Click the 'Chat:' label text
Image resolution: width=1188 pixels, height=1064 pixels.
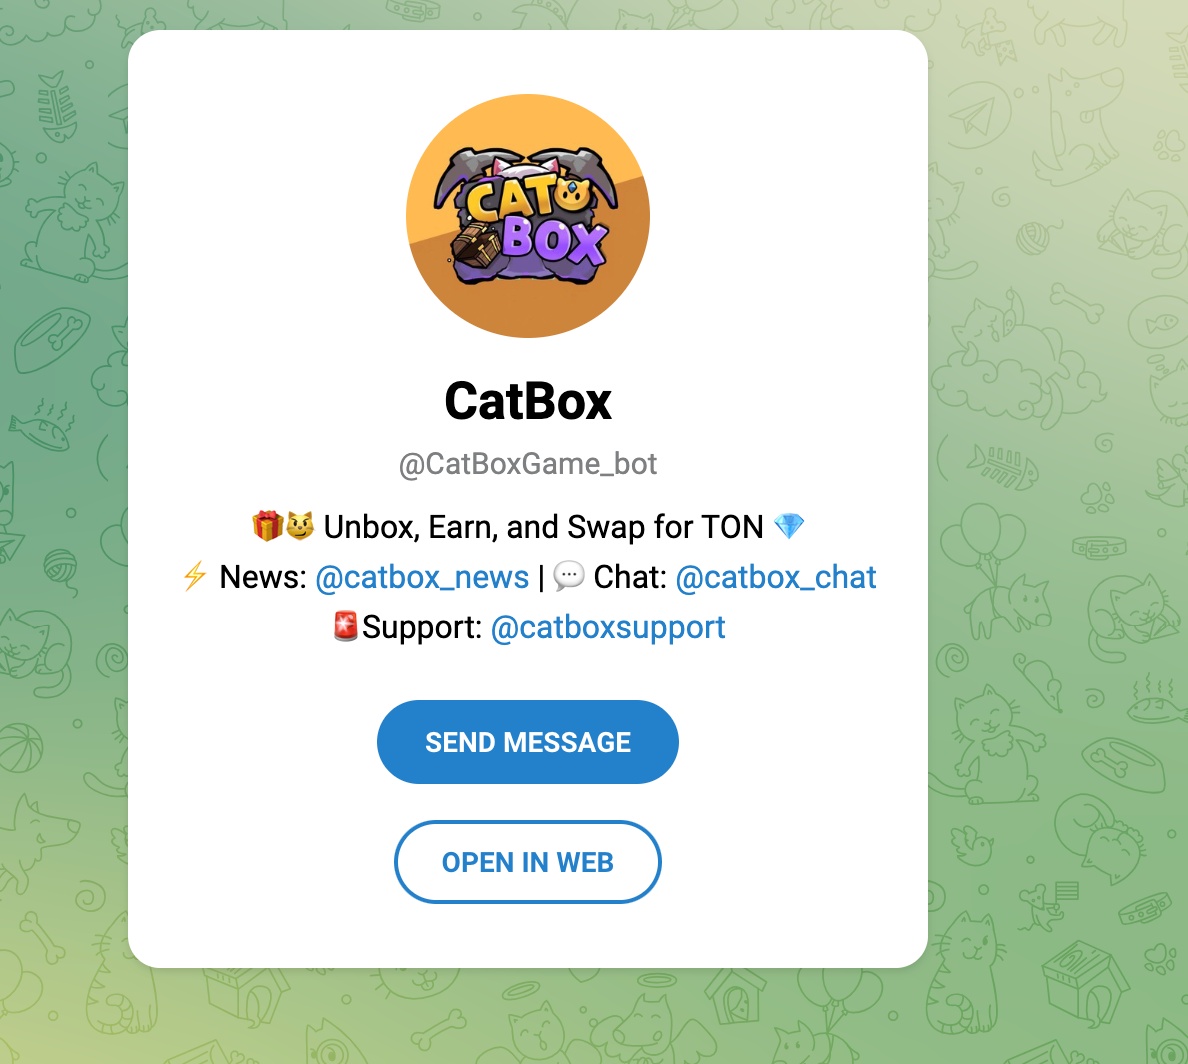(x=630, y=577)
